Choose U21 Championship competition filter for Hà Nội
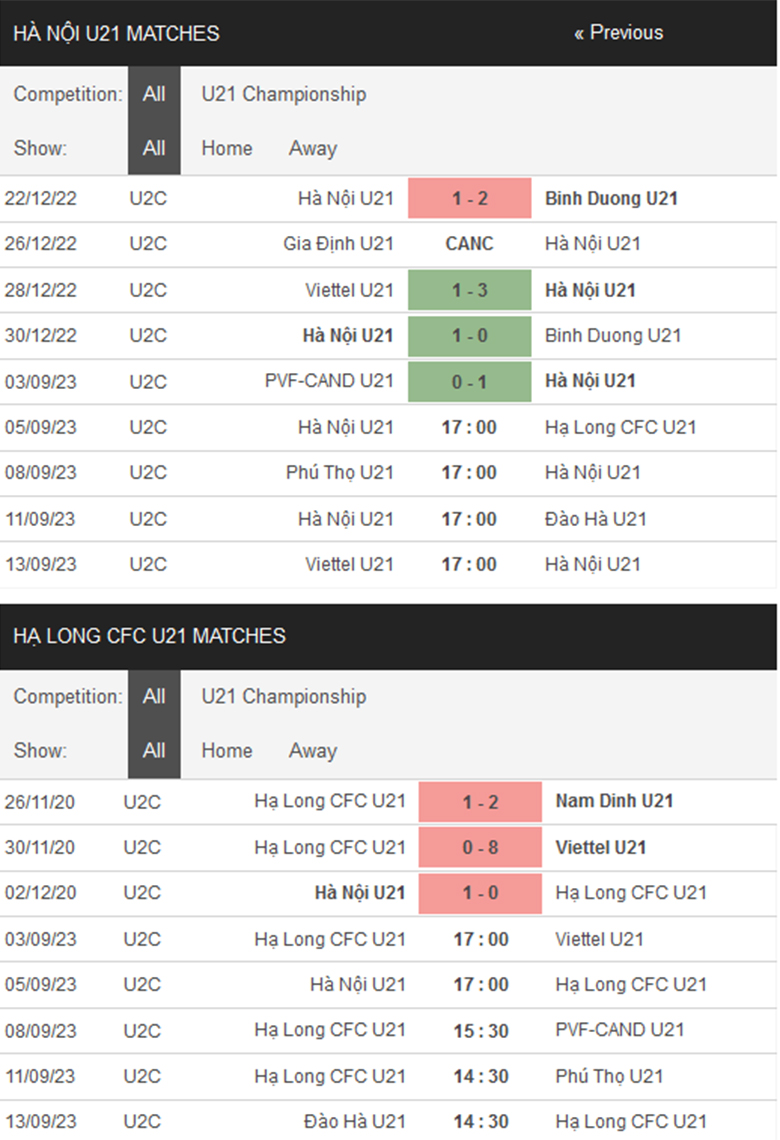 click(283, 94)
